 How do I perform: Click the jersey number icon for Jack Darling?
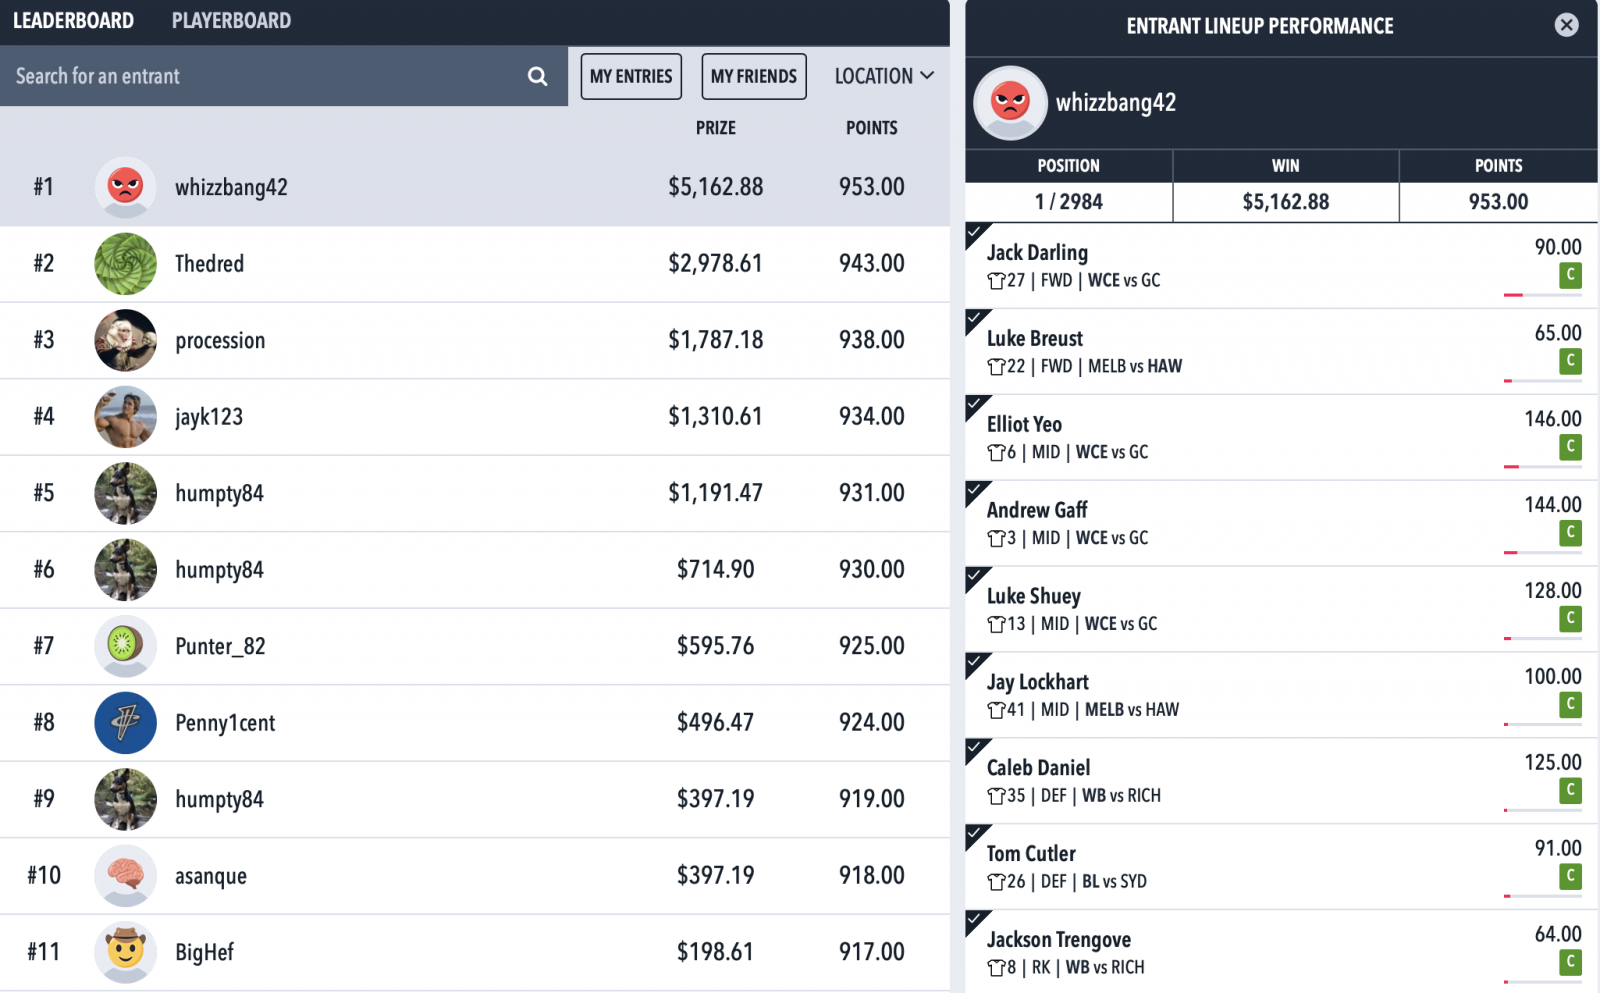pos(996,281)
